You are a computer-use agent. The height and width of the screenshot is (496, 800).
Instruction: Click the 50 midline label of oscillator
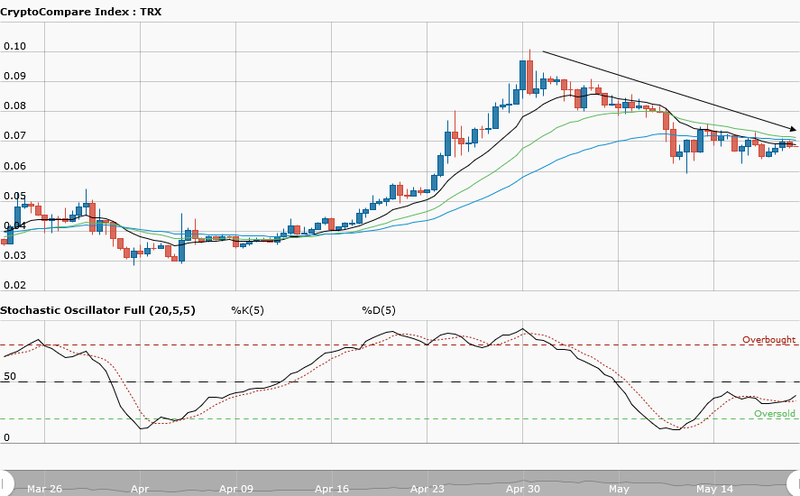click(x=10, y=377)
